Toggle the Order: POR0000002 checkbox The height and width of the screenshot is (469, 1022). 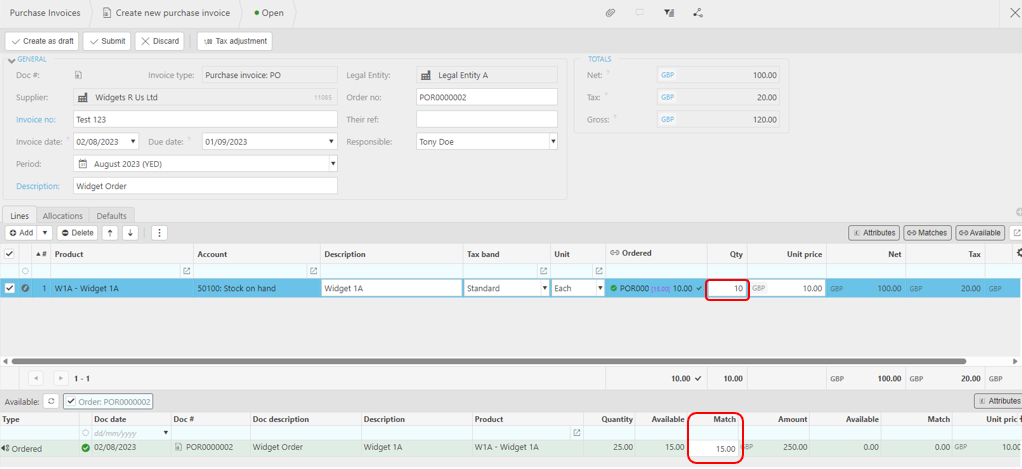pyautogui.click(x=72, y=402)
